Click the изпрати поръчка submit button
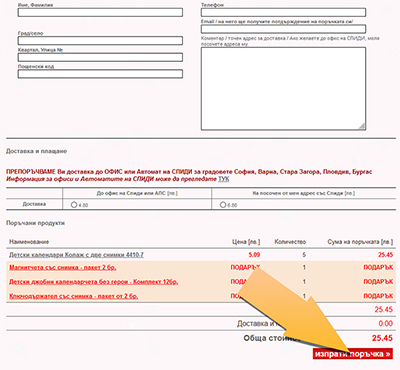This screenshot has width=400, height=370. (353, 354)
